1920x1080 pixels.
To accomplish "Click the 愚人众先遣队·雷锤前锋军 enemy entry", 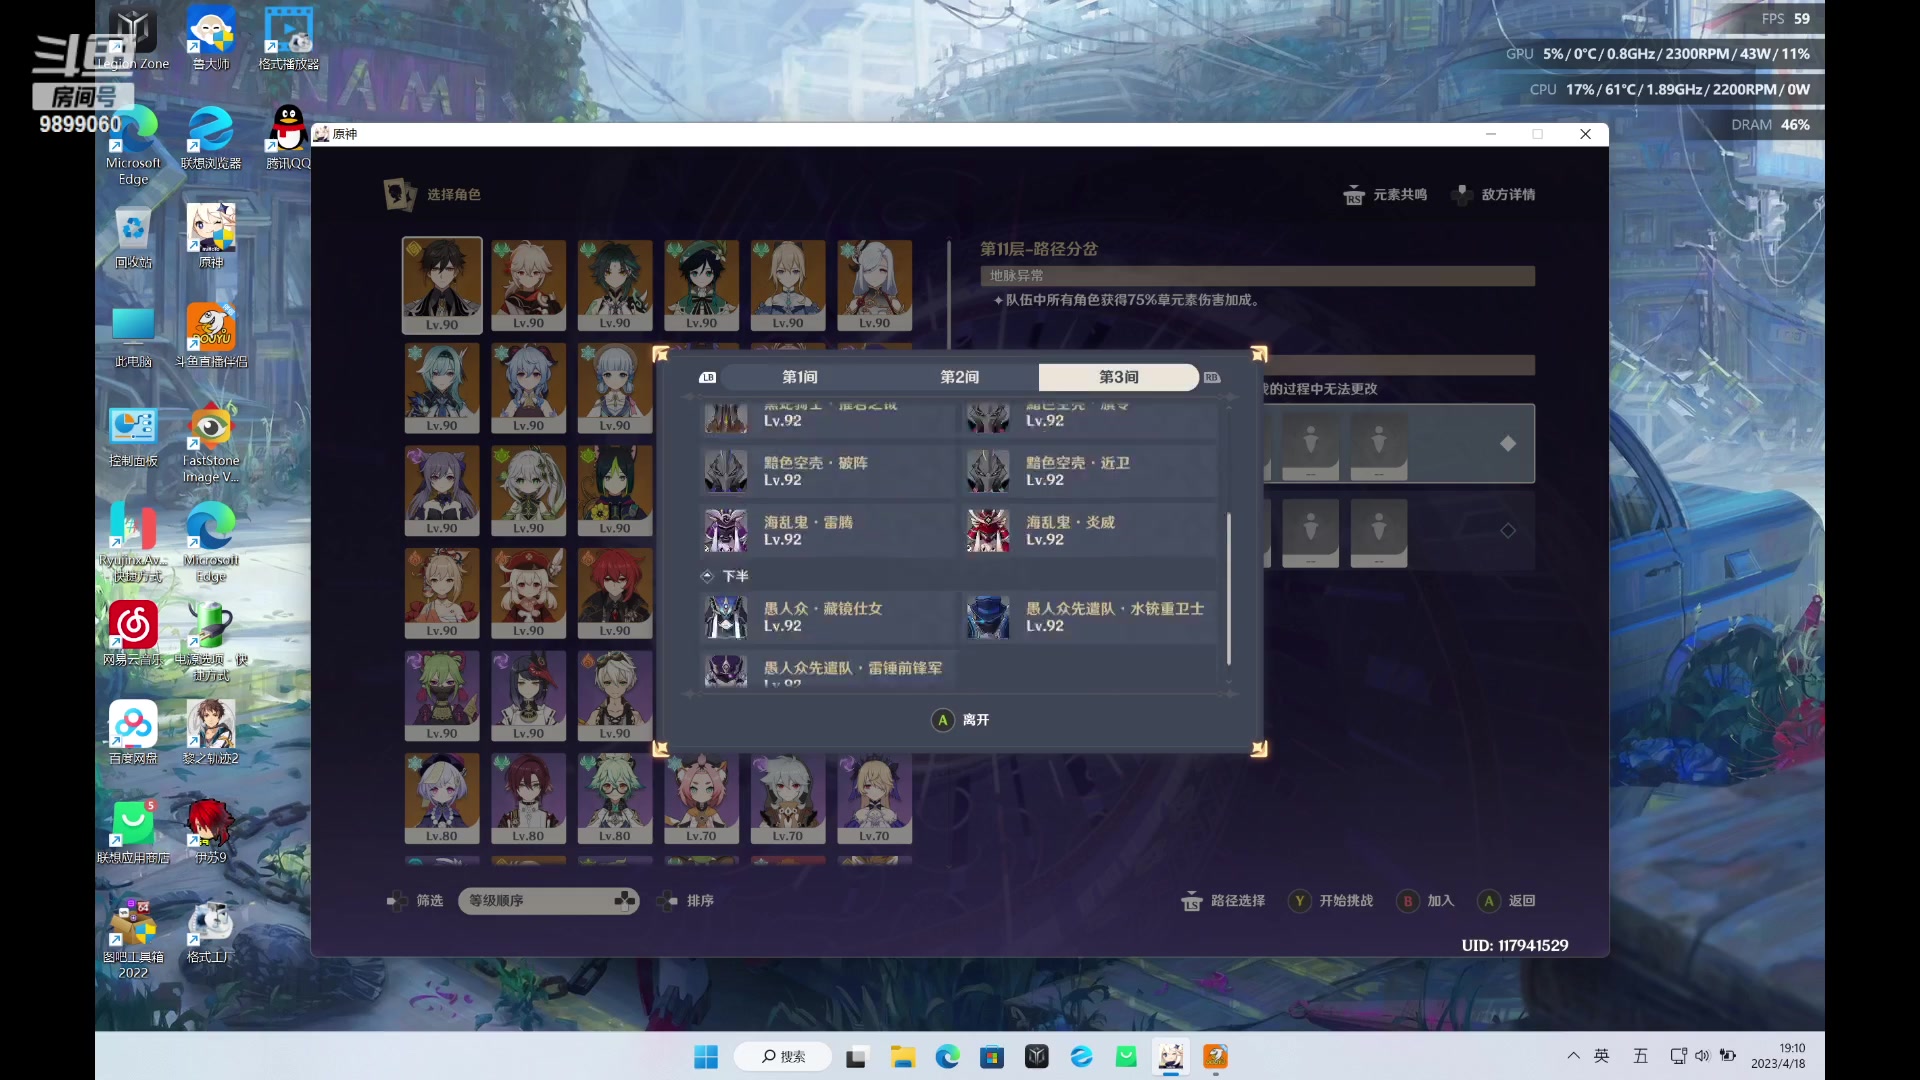I will point(828,671).
